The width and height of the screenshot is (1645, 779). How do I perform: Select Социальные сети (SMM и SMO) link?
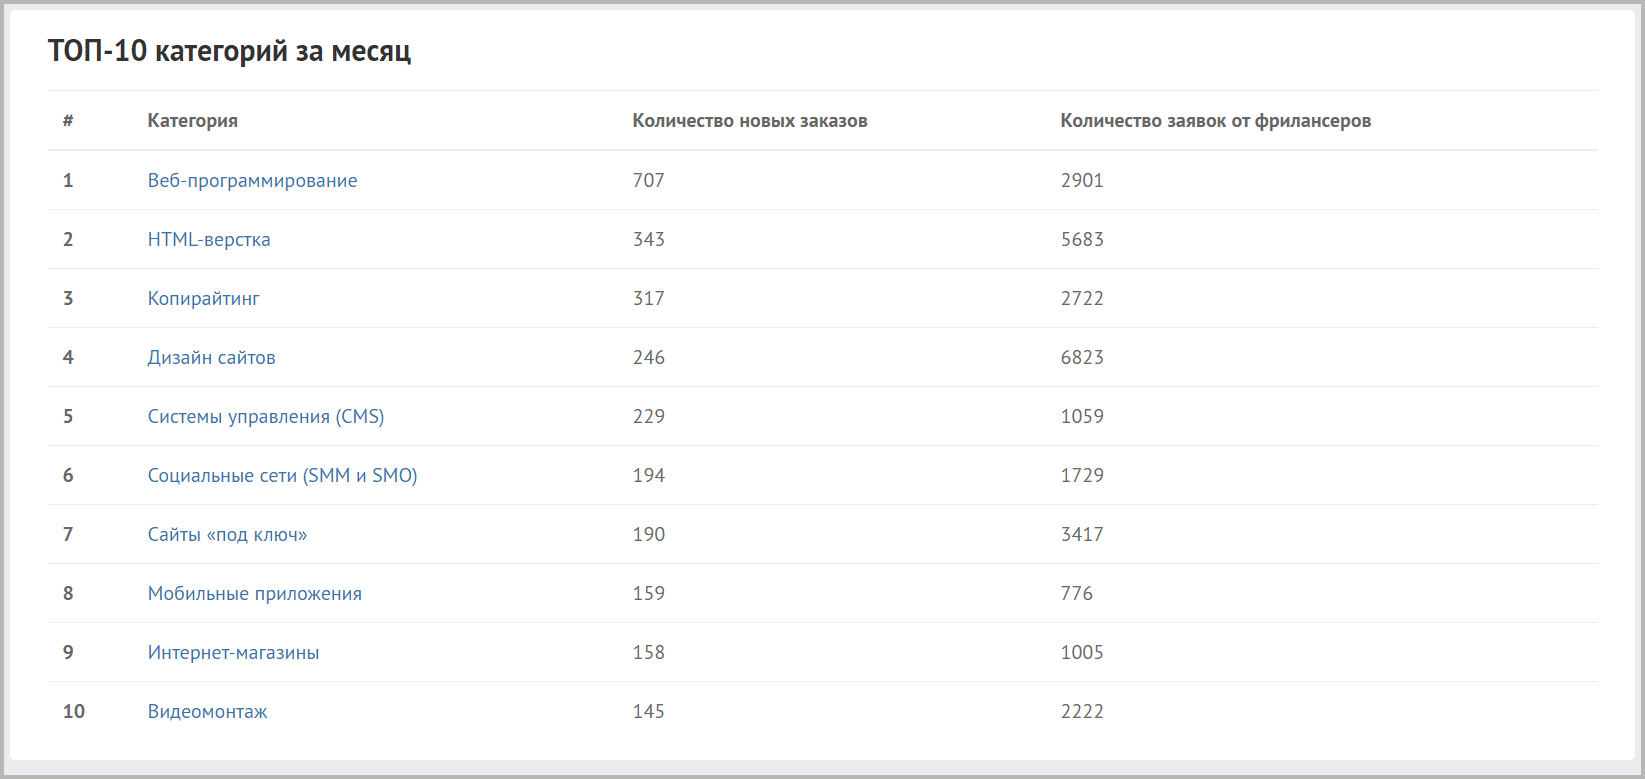[x=282, y=476]
